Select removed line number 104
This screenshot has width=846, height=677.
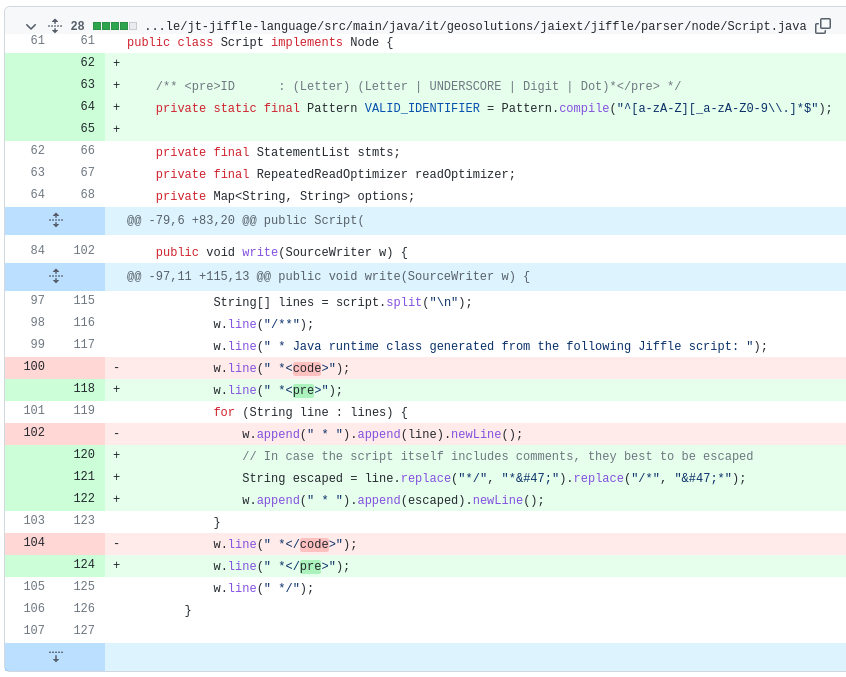(x=34, y=543)
